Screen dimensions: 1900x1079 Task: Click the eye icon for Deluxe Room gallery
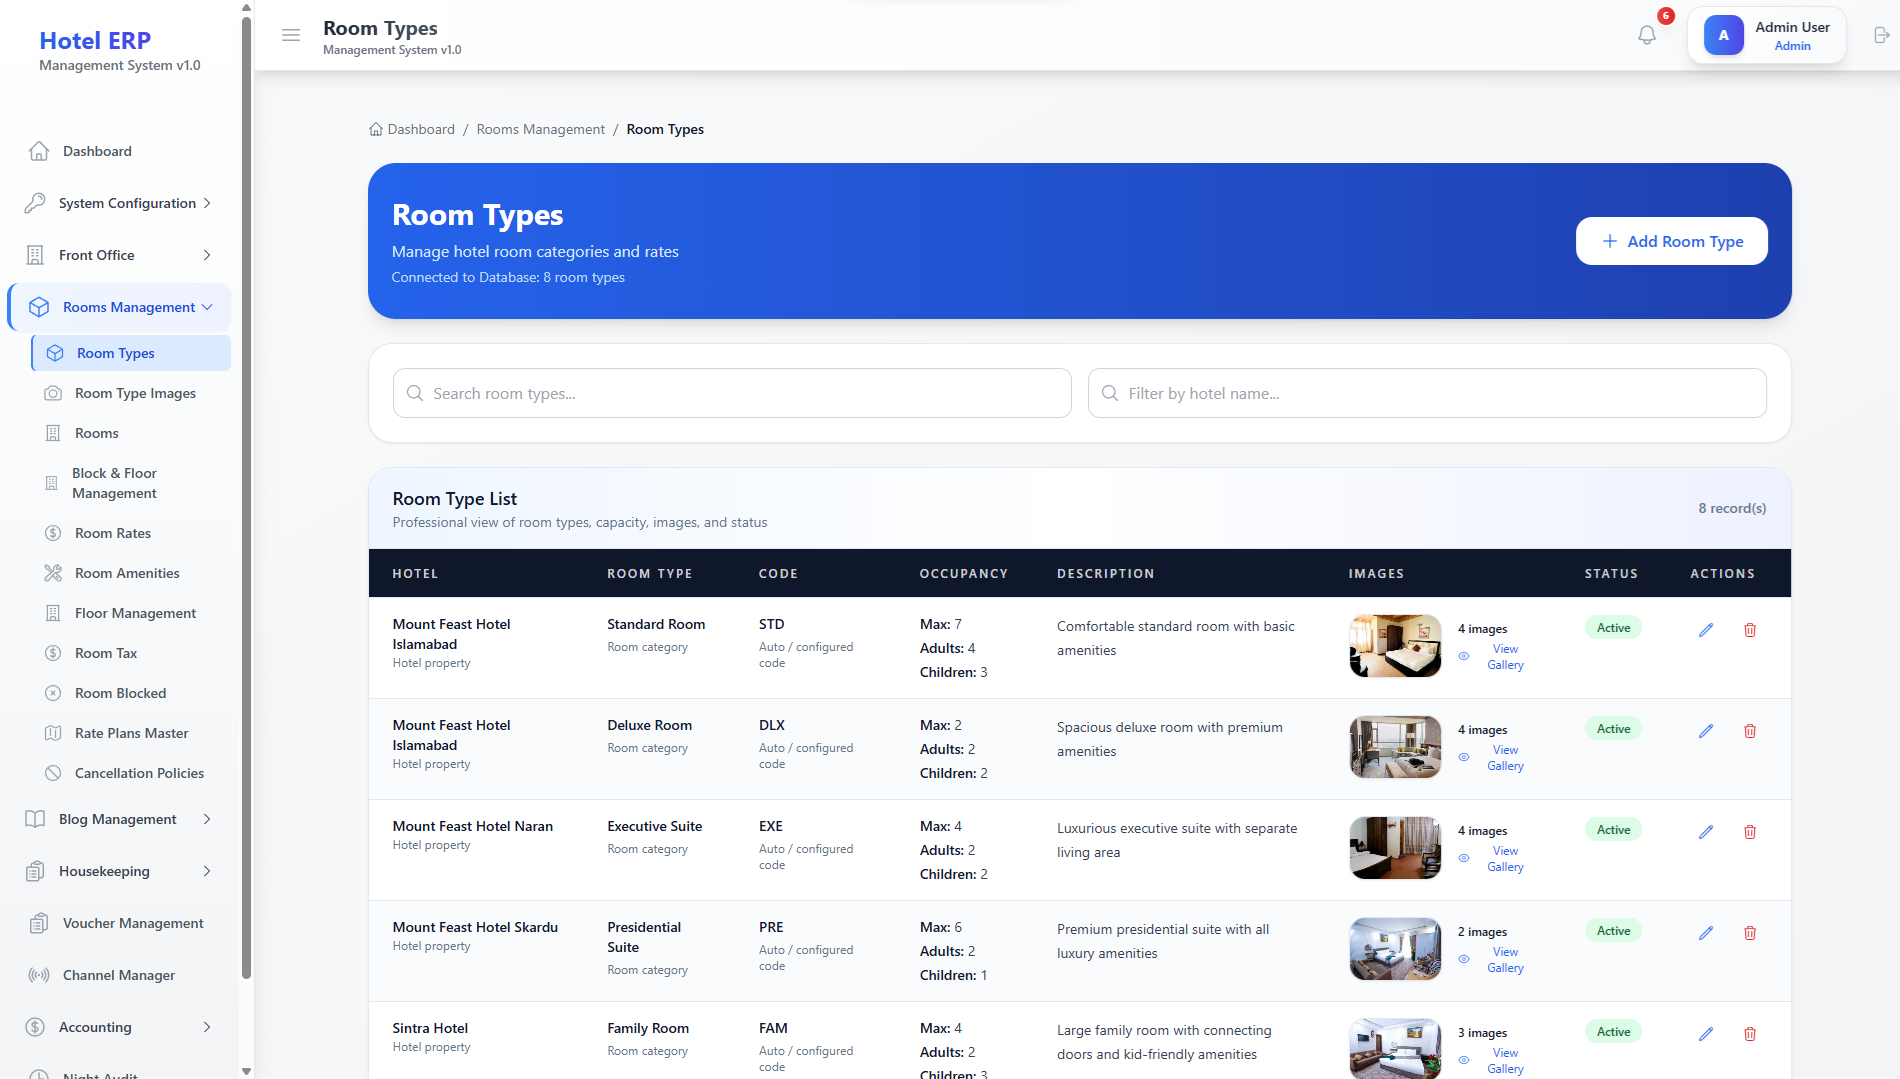[1464, 758]
